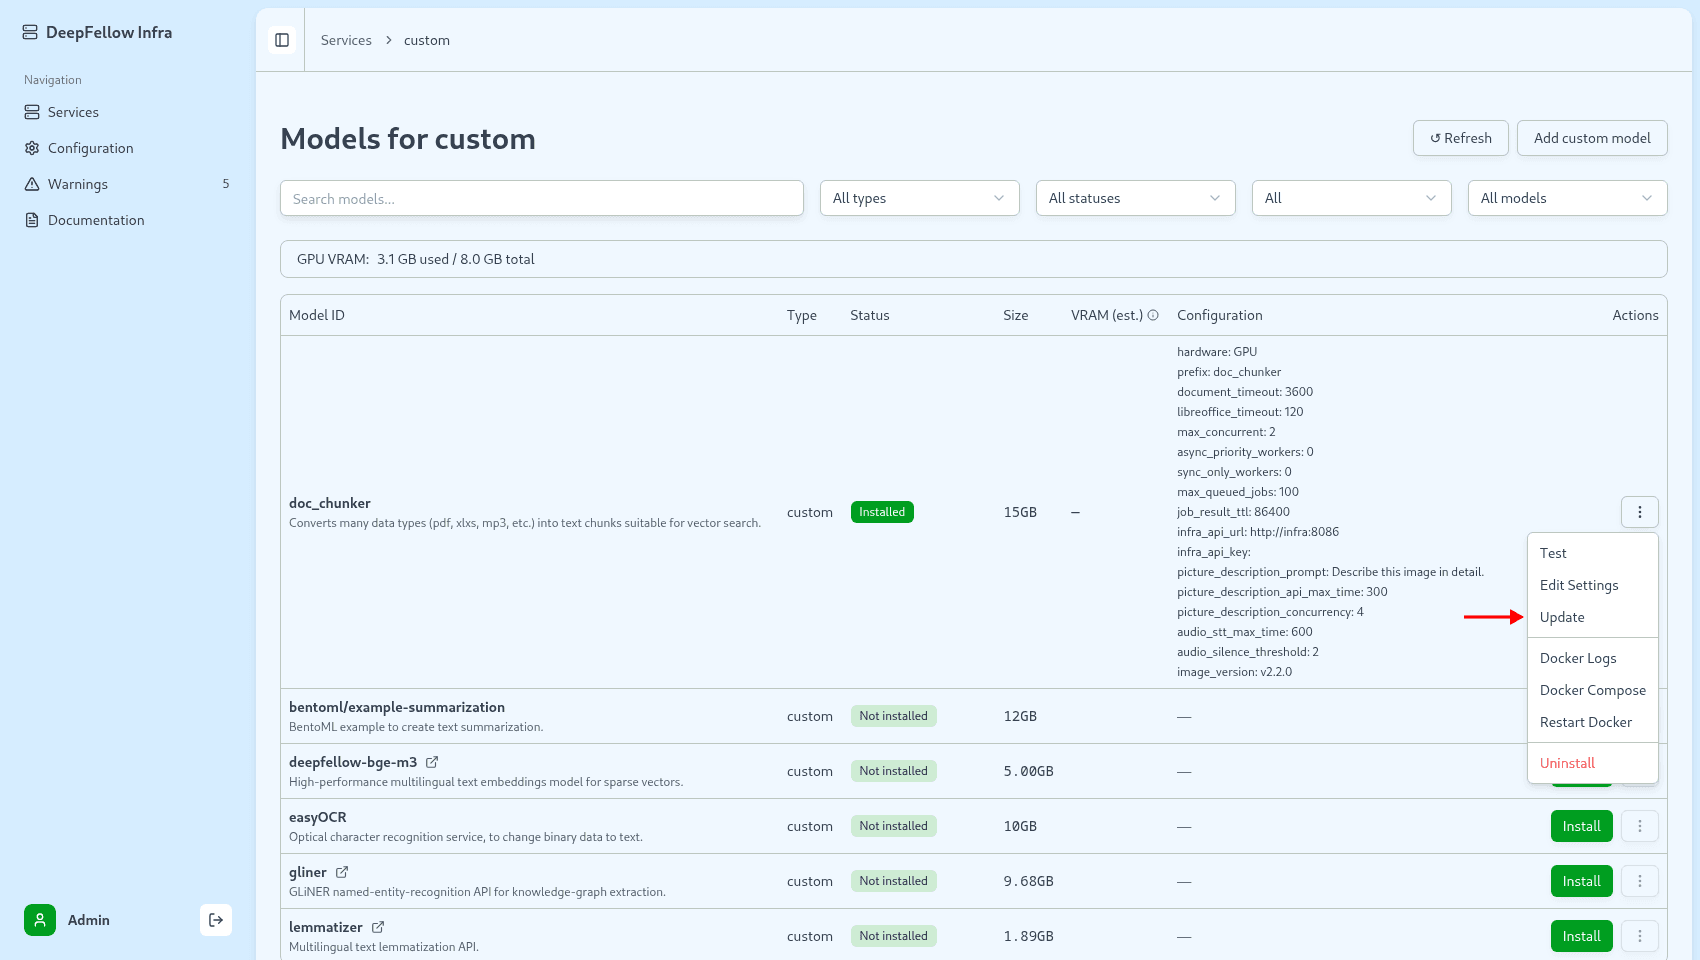The height and width of the screenshot is (960, 1700).
Task: Open Warnings in the navigation sidebar
Action: (128, 184)
